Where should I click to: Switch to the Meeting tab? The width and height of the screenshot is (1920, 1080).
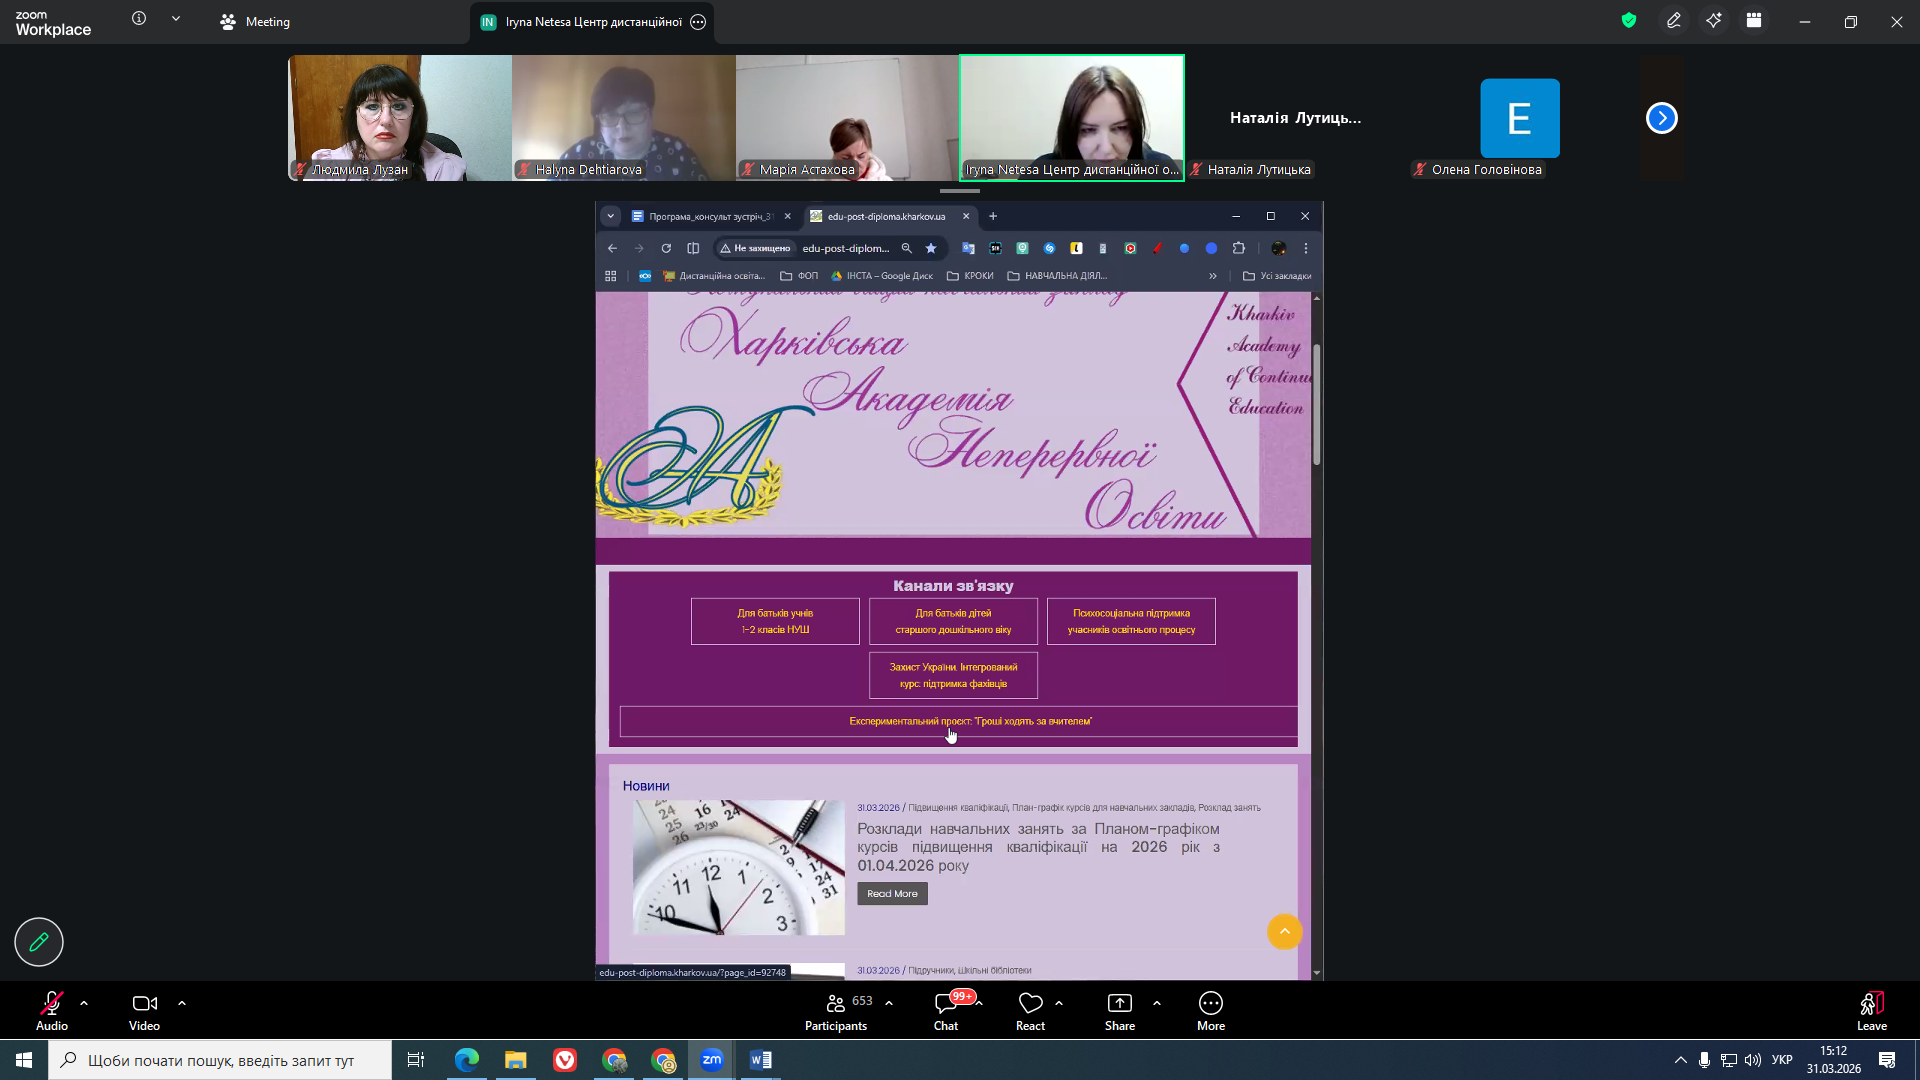pos(255,22)
